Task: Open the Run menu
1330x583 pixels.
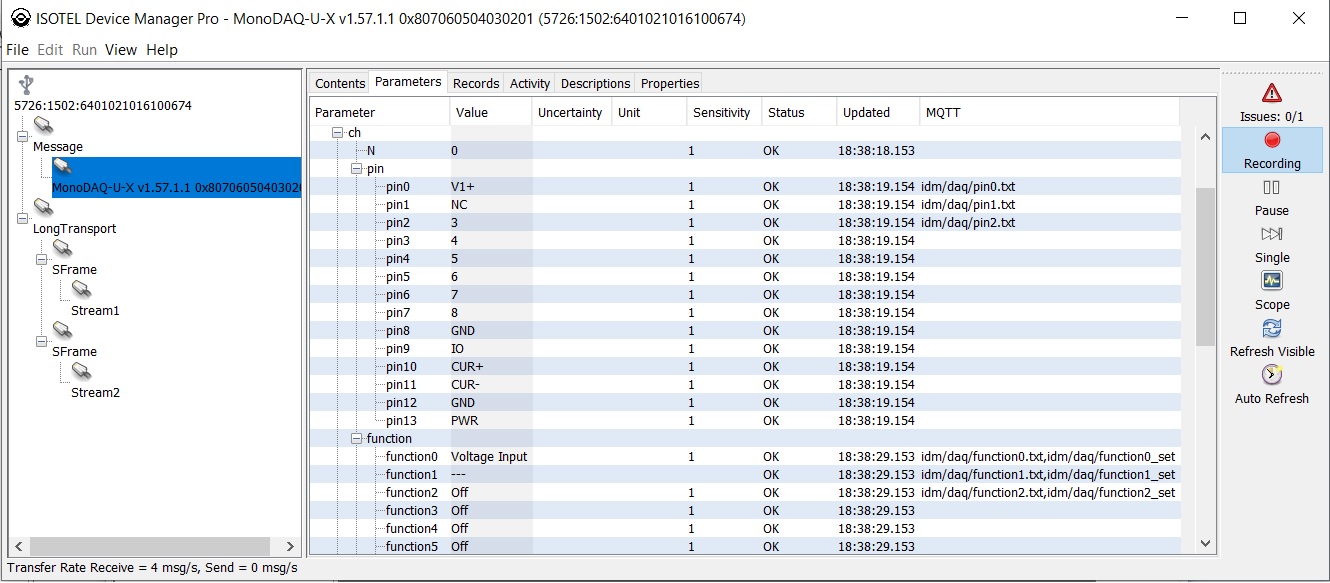Action: [84, 50]
